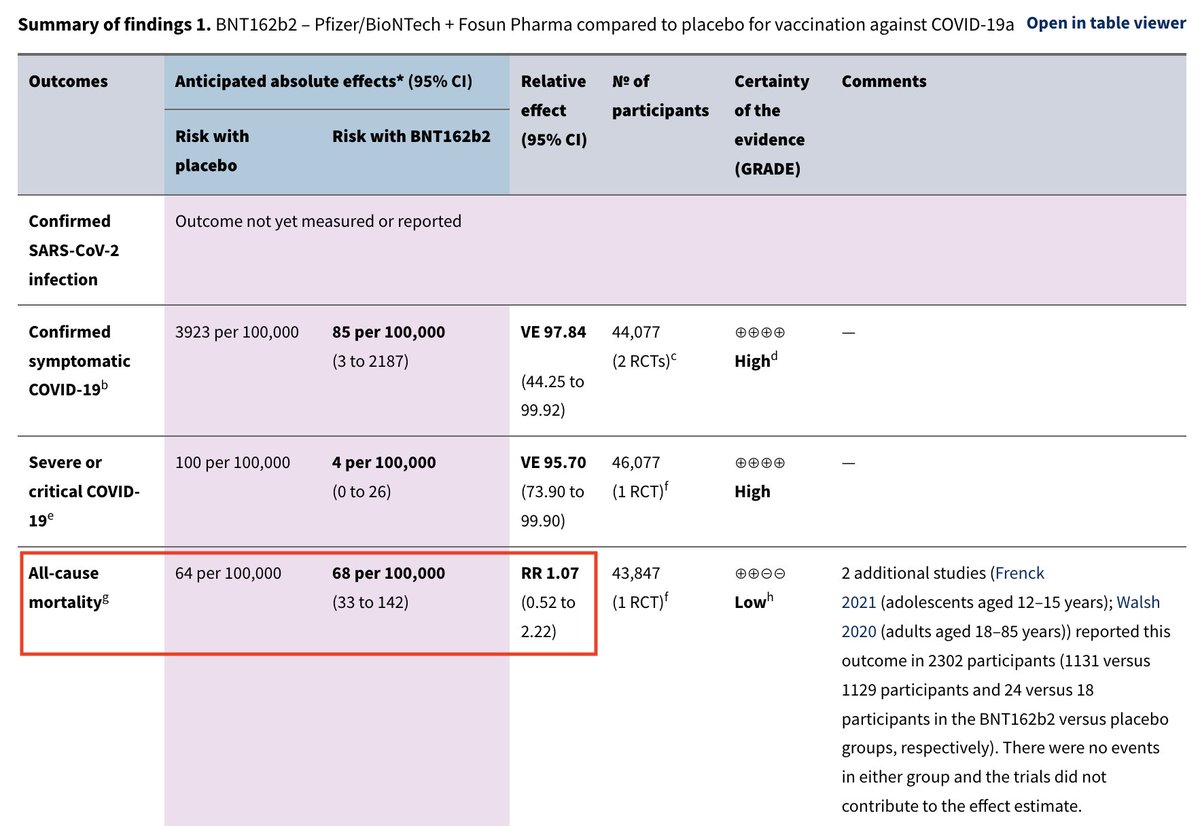The width and height of the screenshot is (1200, 826).
Task: Click the '4 per 100,000' risk value
Action: [384, 463]
